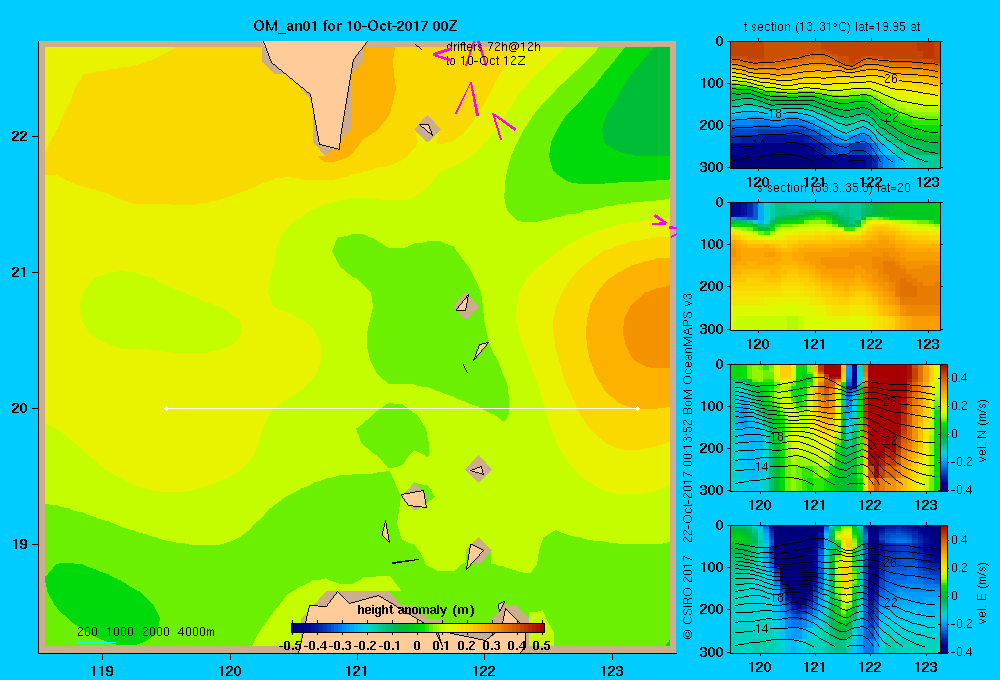Click latitude label 20 on main map axis
This screenshot has width=1000, height=680.
(20, 408)
